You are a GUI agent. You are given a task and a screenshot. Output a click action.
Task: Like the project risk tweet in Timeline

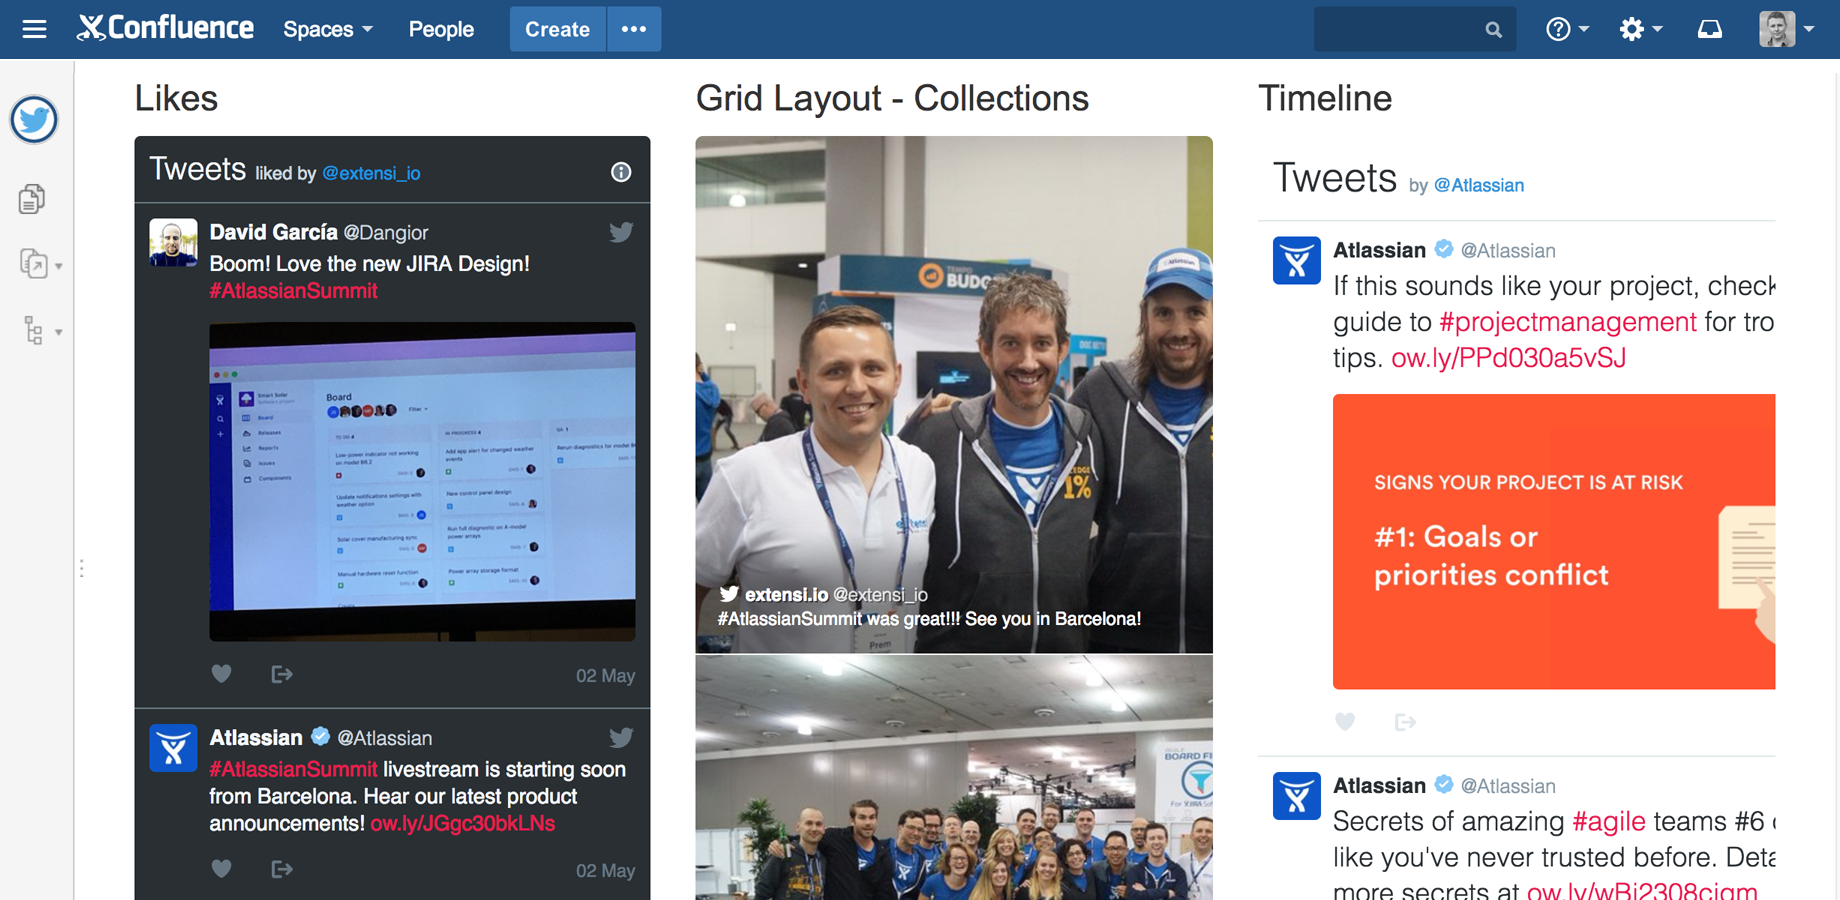[1344, 721]
